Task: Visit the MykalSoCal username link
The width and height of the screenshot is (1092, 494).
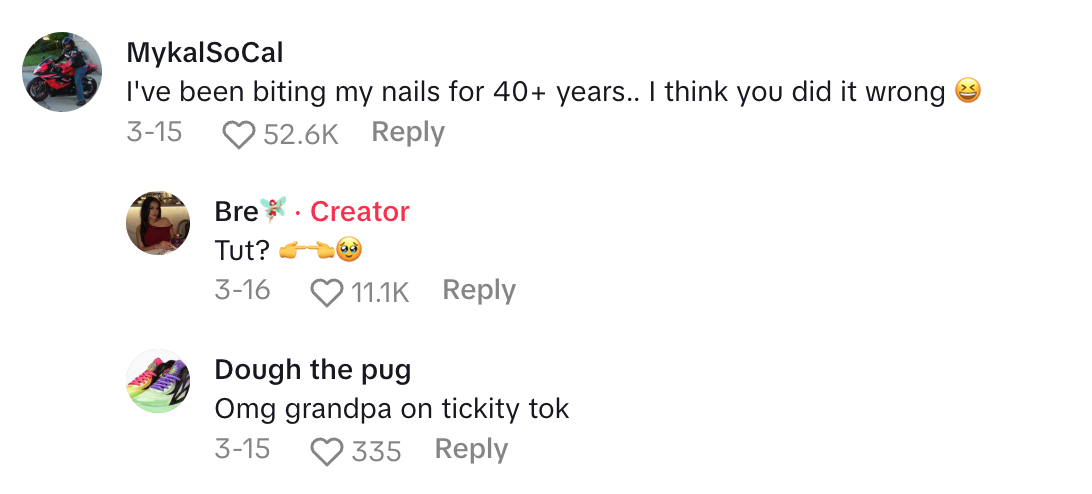Action: coord(205,52)
